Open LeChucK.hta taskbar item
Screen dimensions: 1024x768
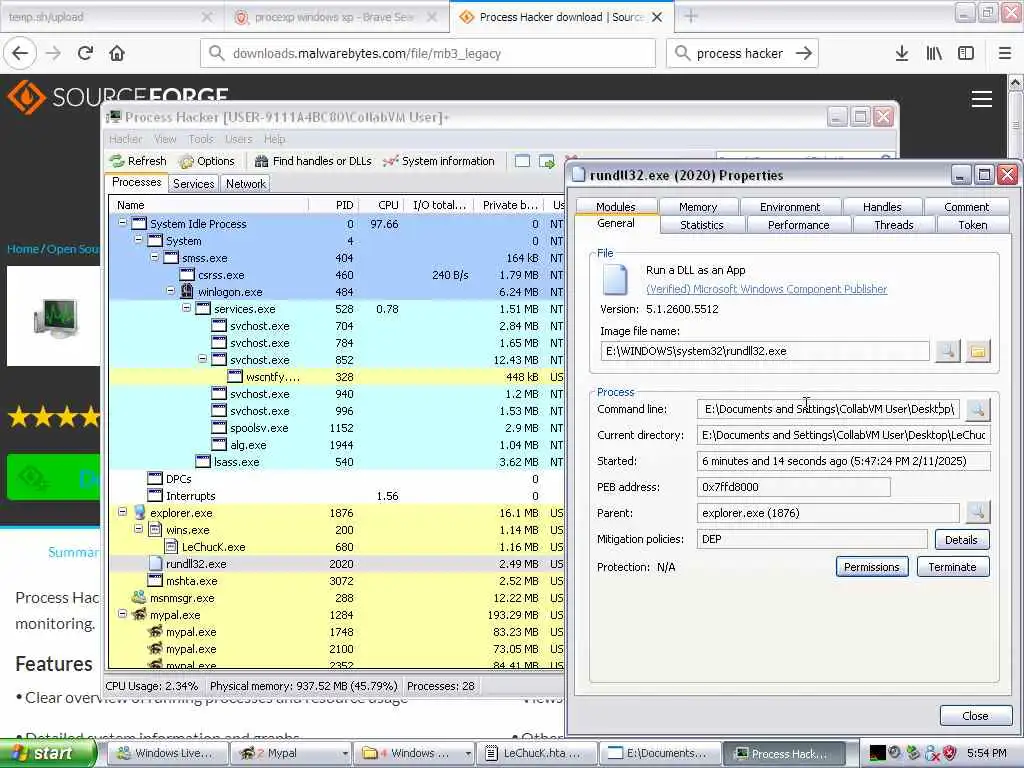(536, 754)
